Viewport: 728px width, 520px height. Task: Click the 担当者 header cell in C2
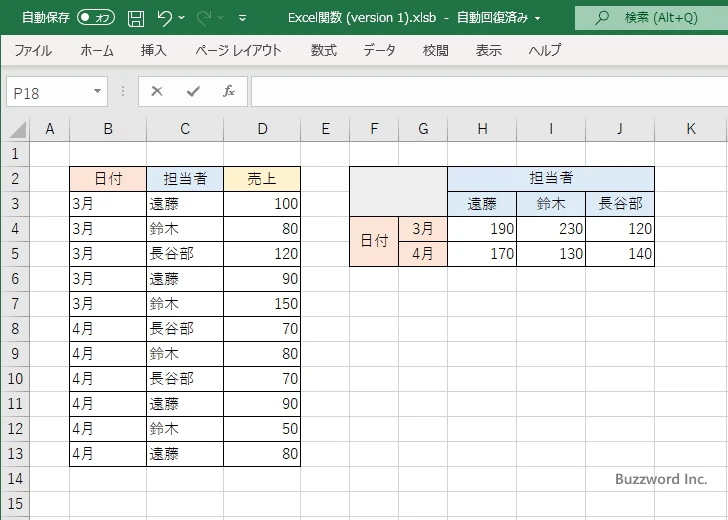pos(185,179)
